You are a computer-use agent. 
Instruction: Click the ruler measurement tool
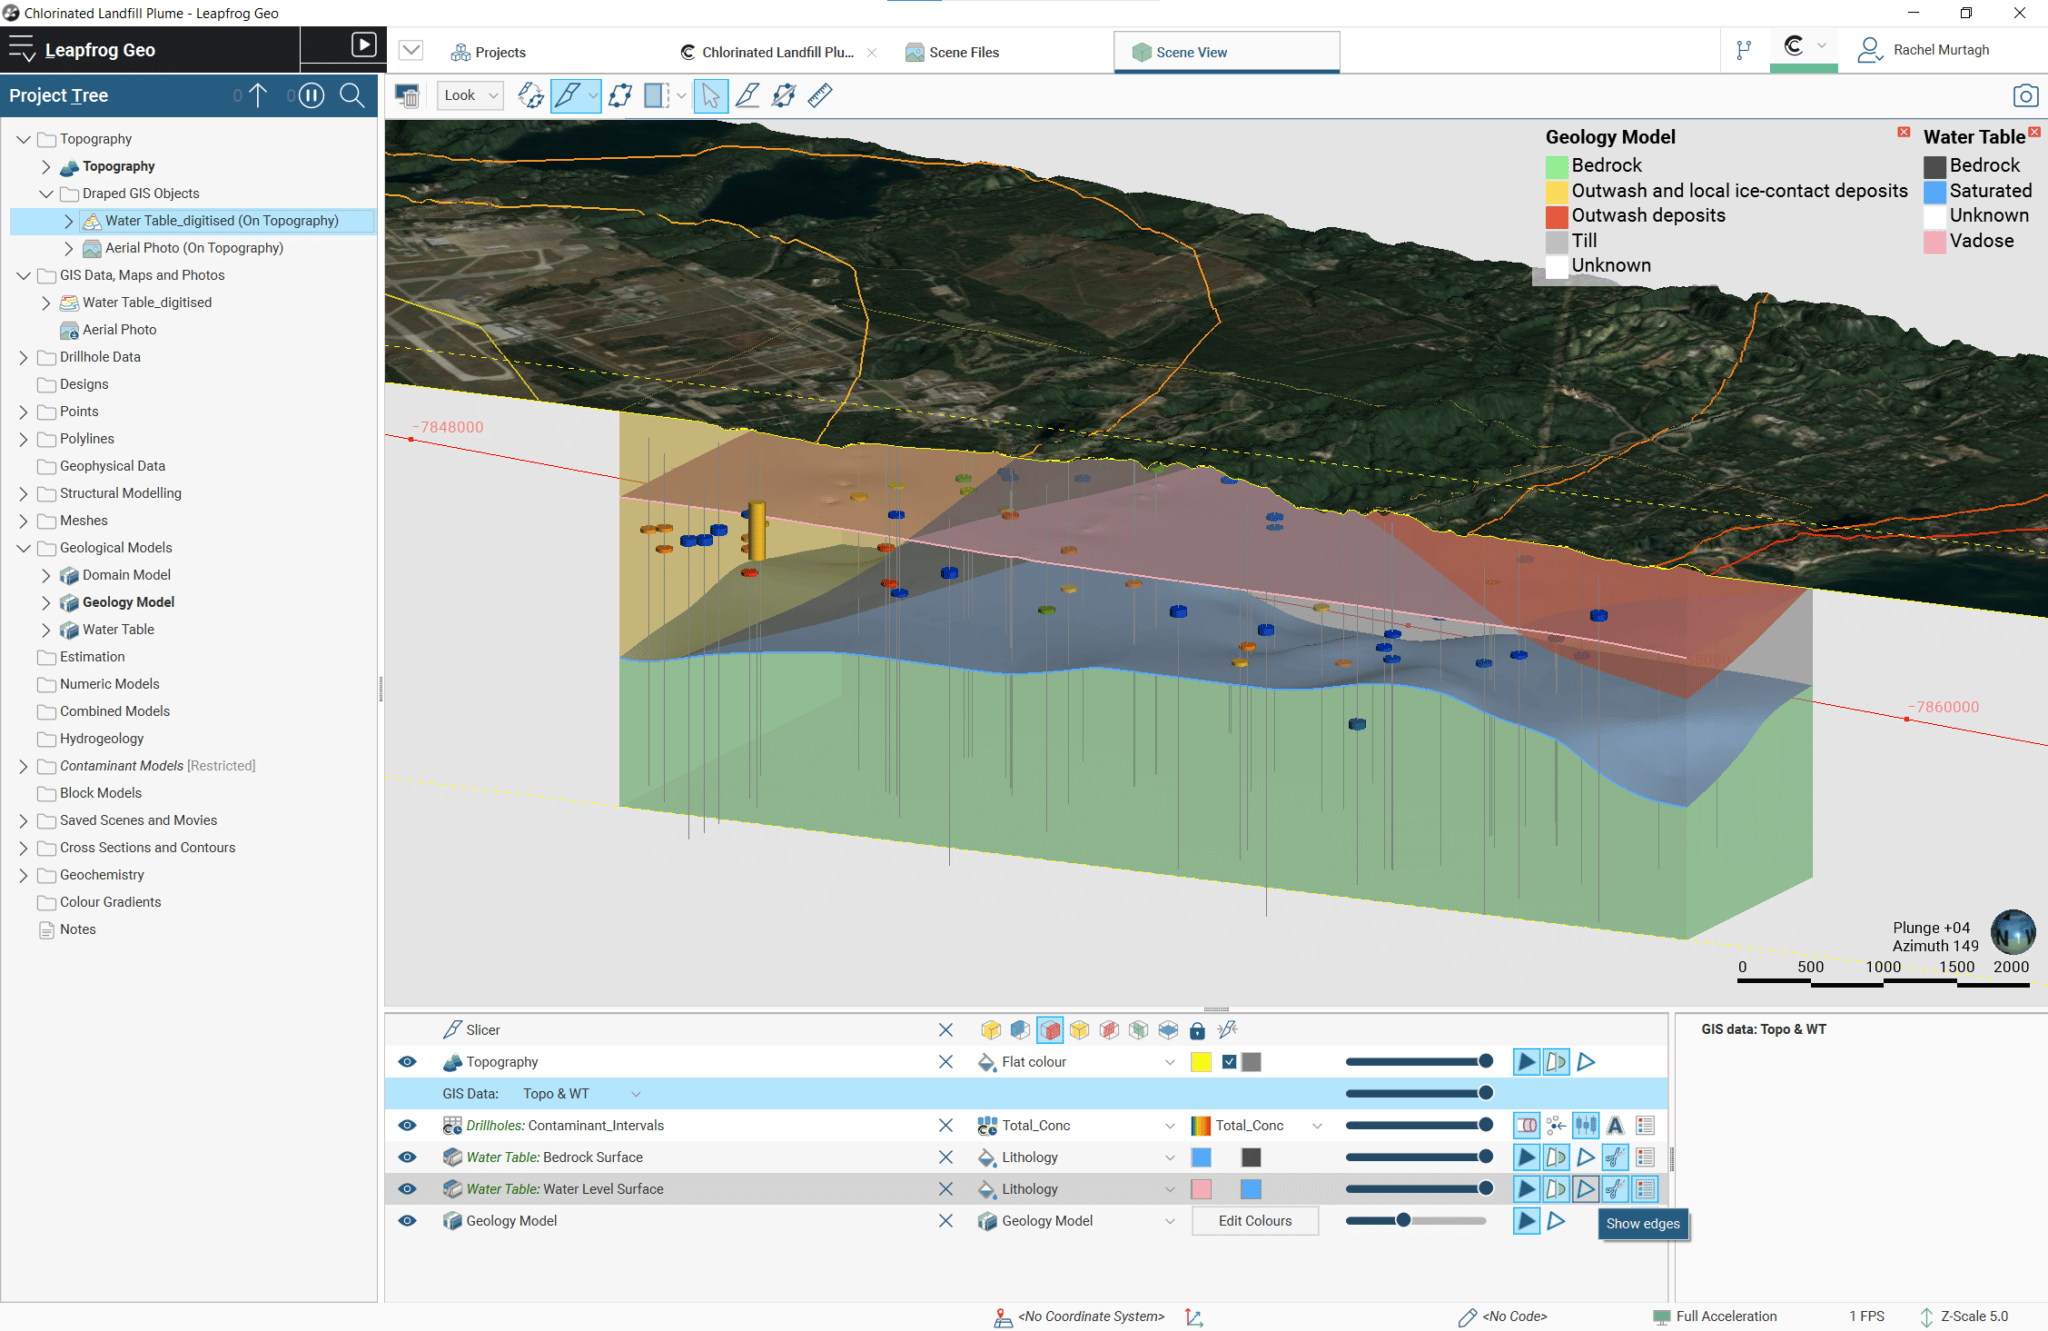click(x=820, y=96)
